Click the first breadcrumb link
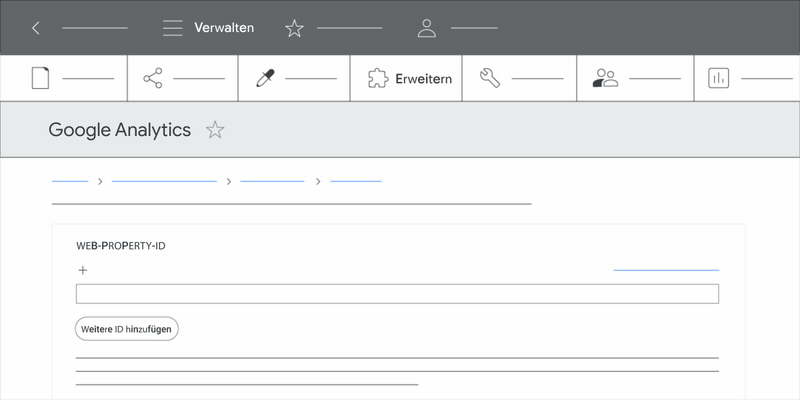Image resolution: width=800 pixels, height=400 pixels. [x=70, y=181]
